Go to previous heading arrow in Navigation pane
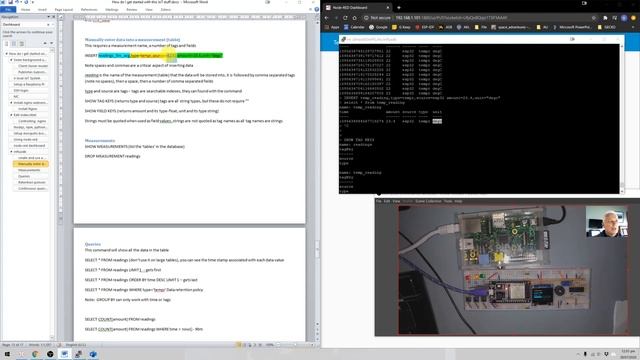The width and height of the screenshot is (640, 360). [x=45, y=43]
